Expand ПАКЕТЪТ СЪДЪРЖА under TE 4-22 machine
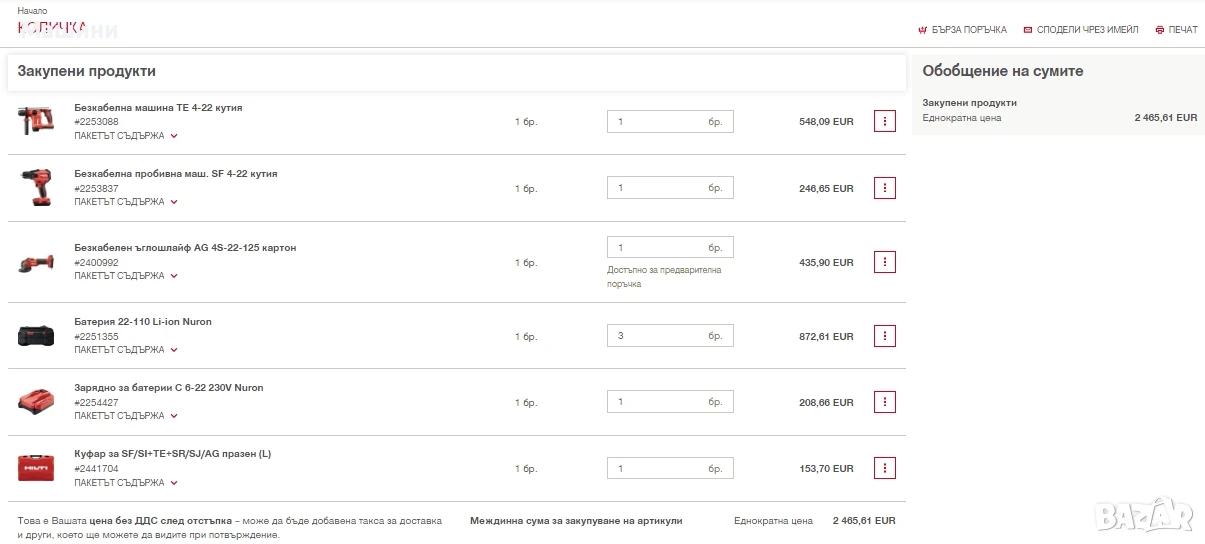 (x=126, y=136)
